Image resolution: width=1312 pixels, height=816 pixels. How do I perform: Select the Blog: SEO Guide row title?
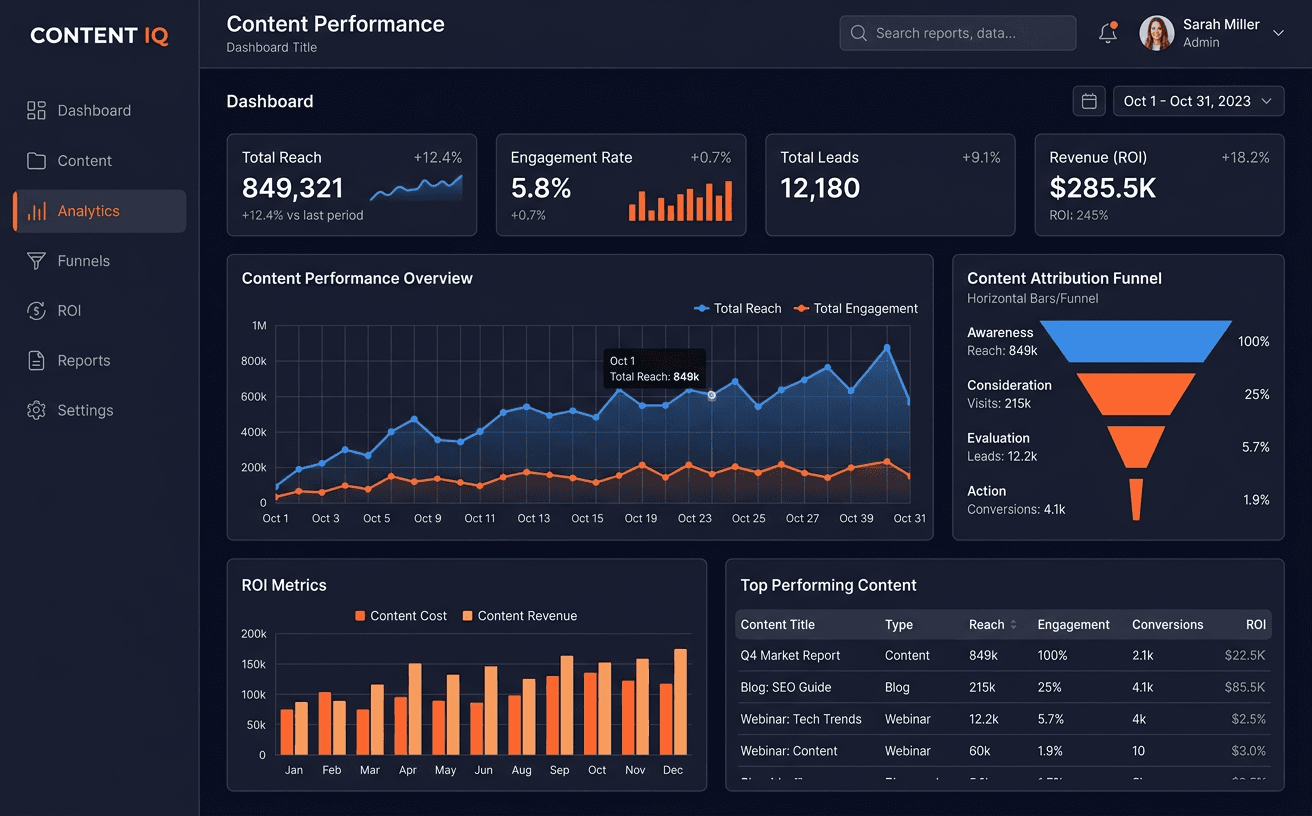[786, 688]
